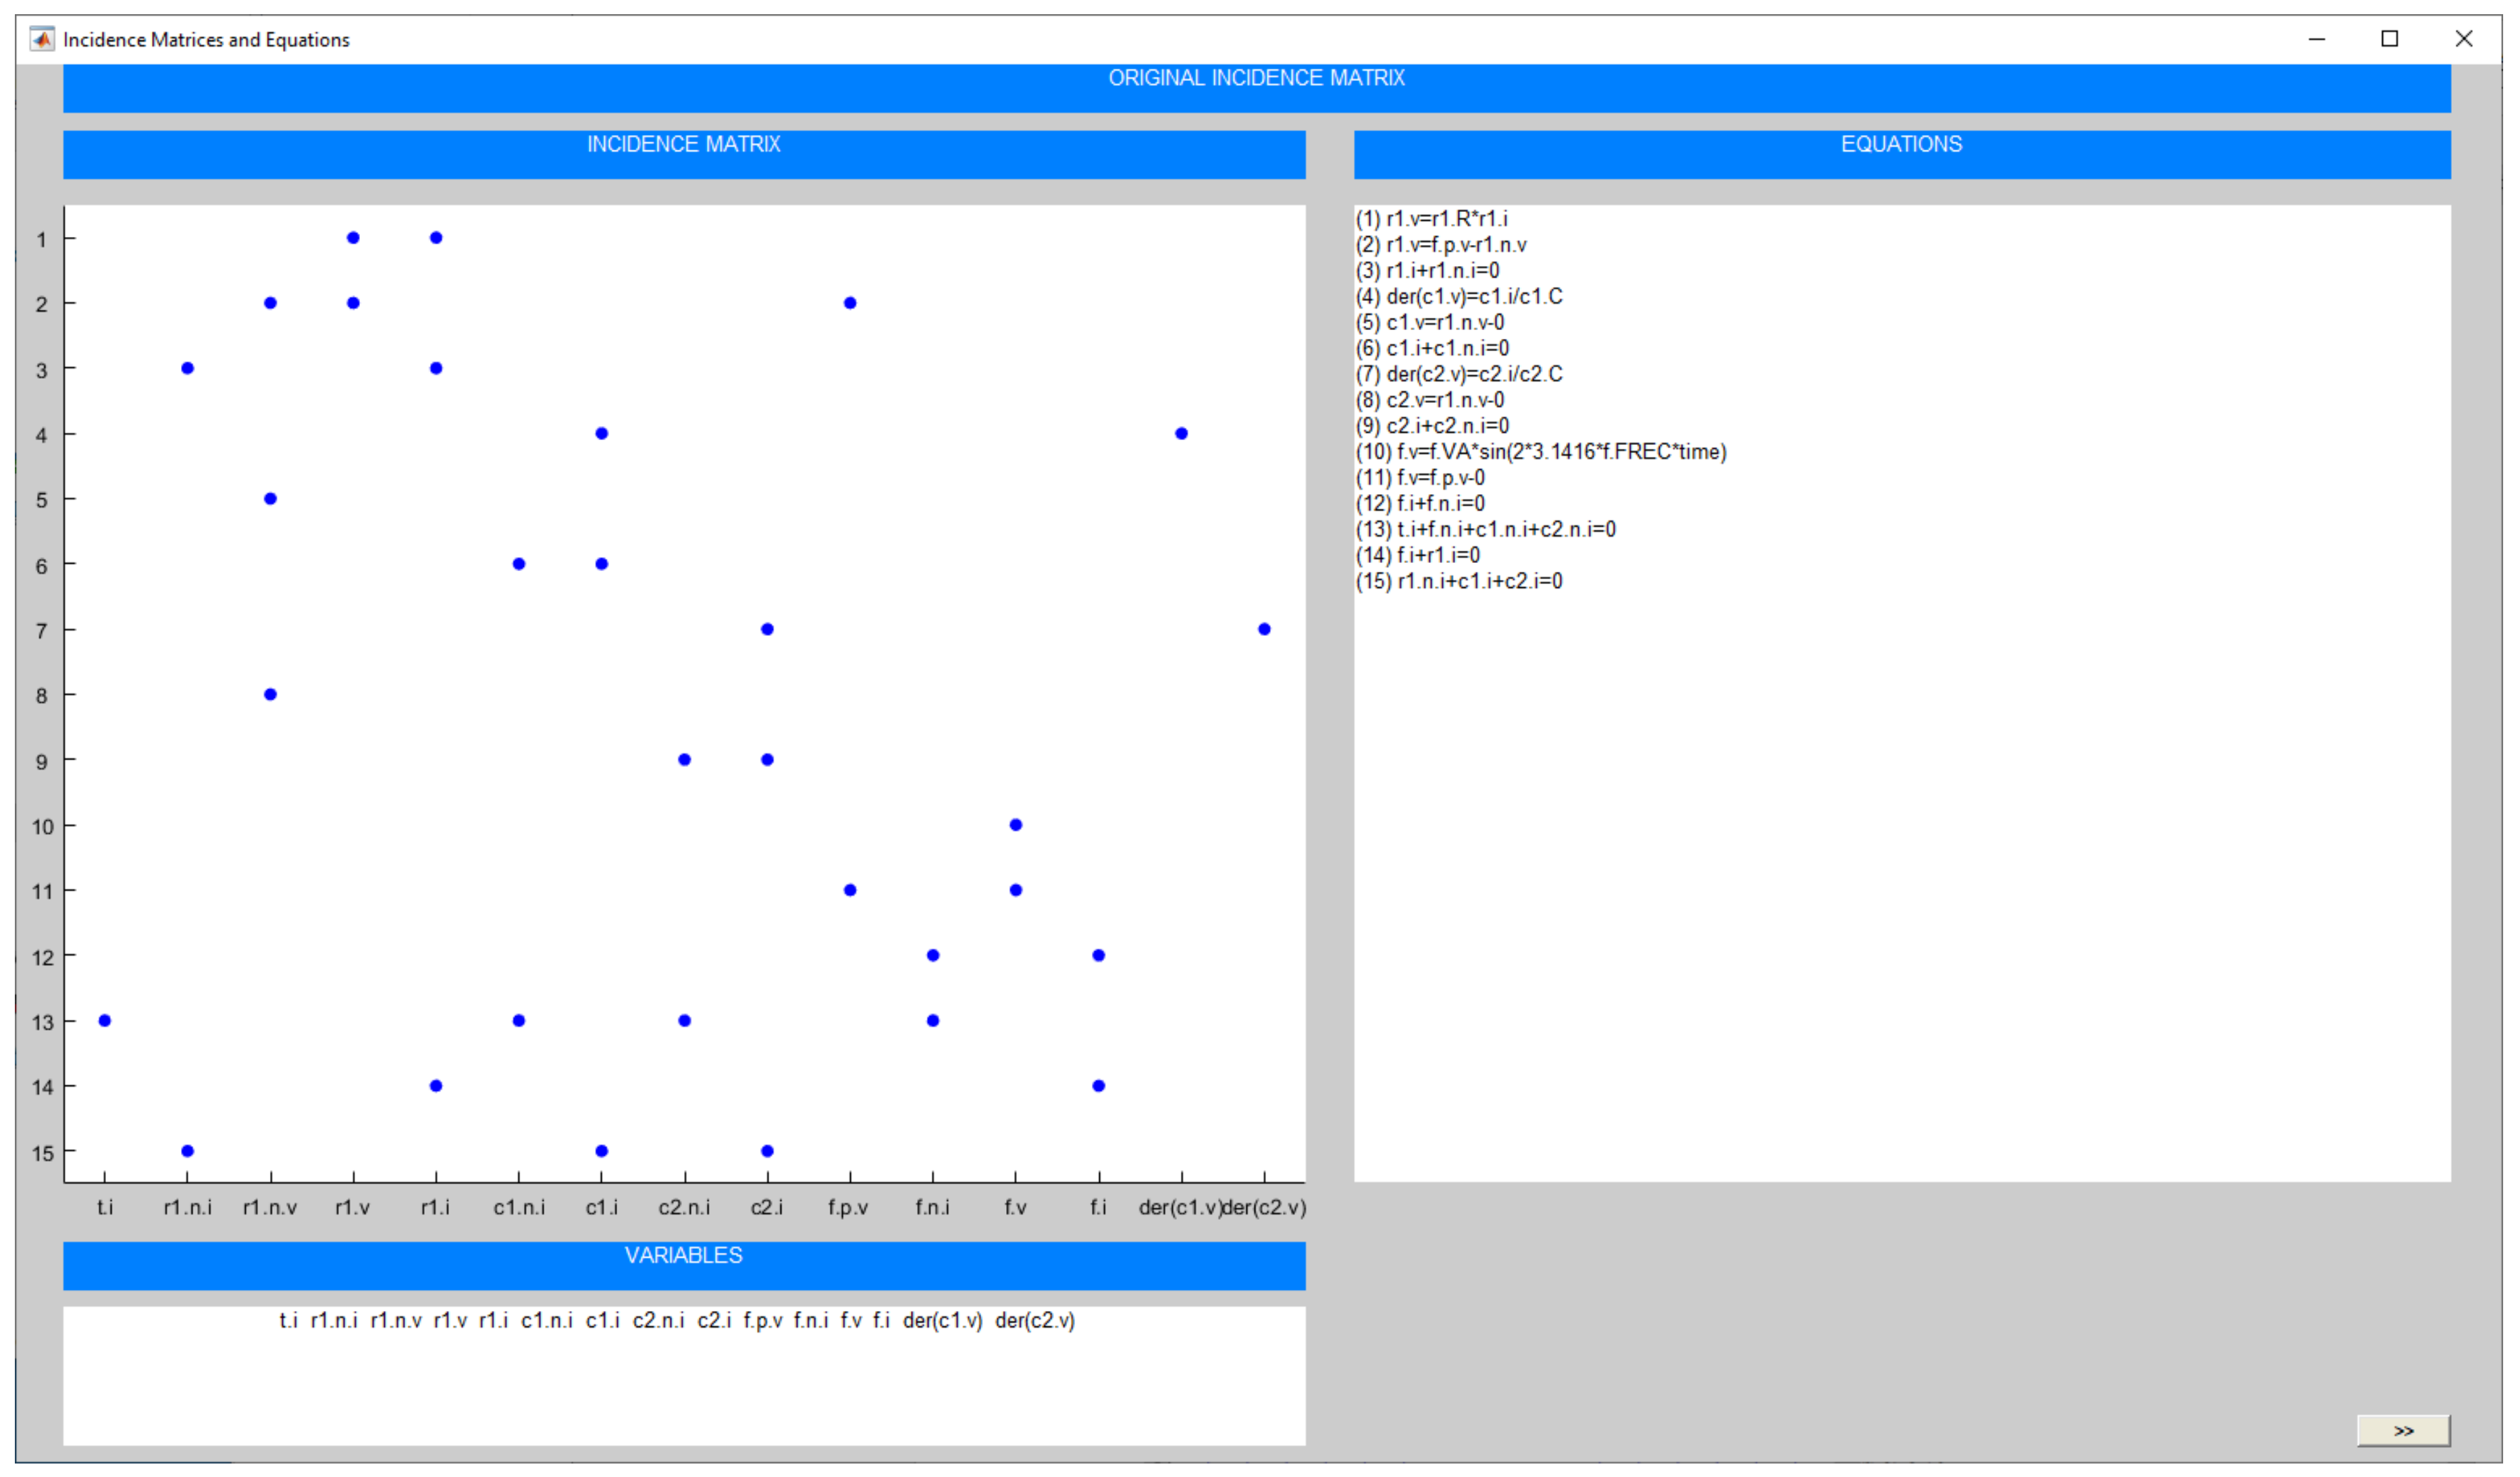Click equation (13) t.i+f.n.i+c1.n.i+c2.n.i=0
This screenshot has height=1477, width=2520.
tap(1486, 529)
